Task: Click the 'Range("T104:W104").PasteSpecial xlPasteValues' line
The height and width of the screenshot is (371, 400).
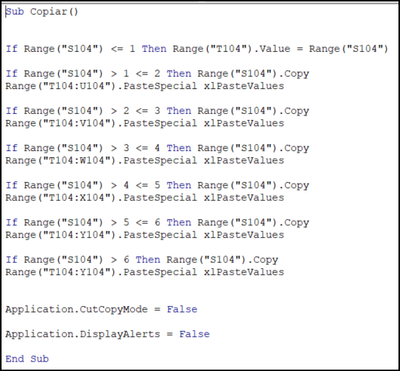Action: pos(145,160)
